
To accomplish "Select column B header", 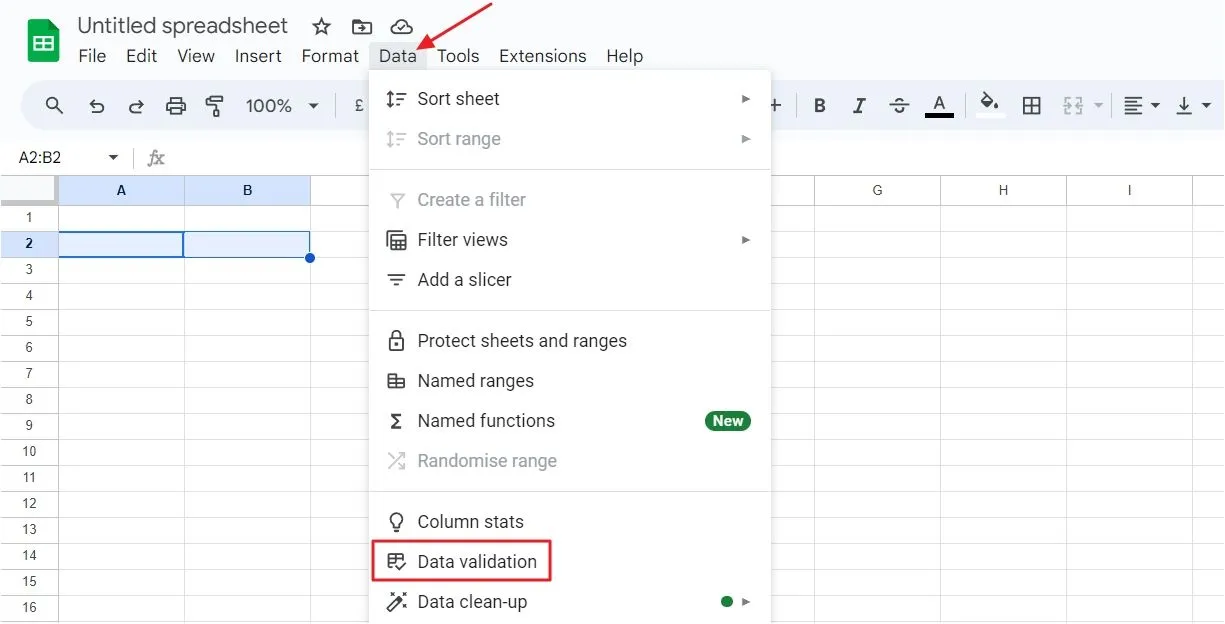I will 248,190.
